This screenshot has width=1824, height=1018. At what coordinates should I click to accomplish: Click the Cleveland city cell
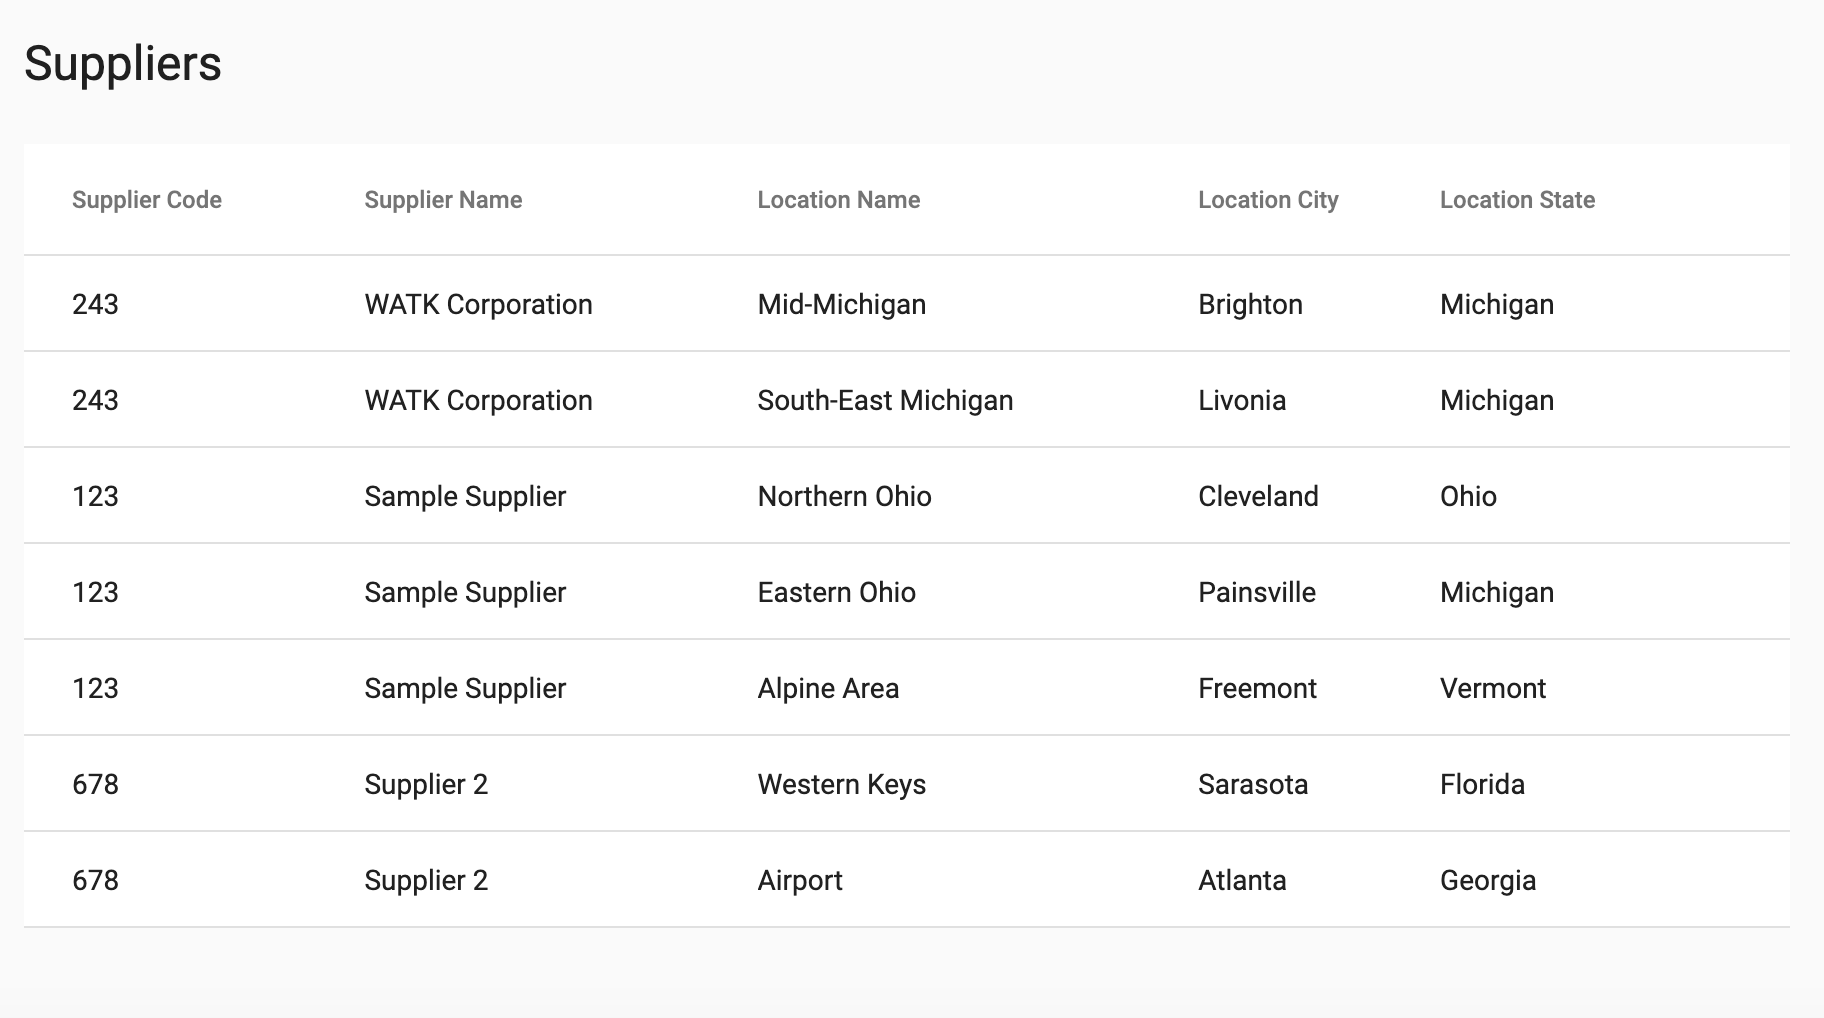(1259, 496)
